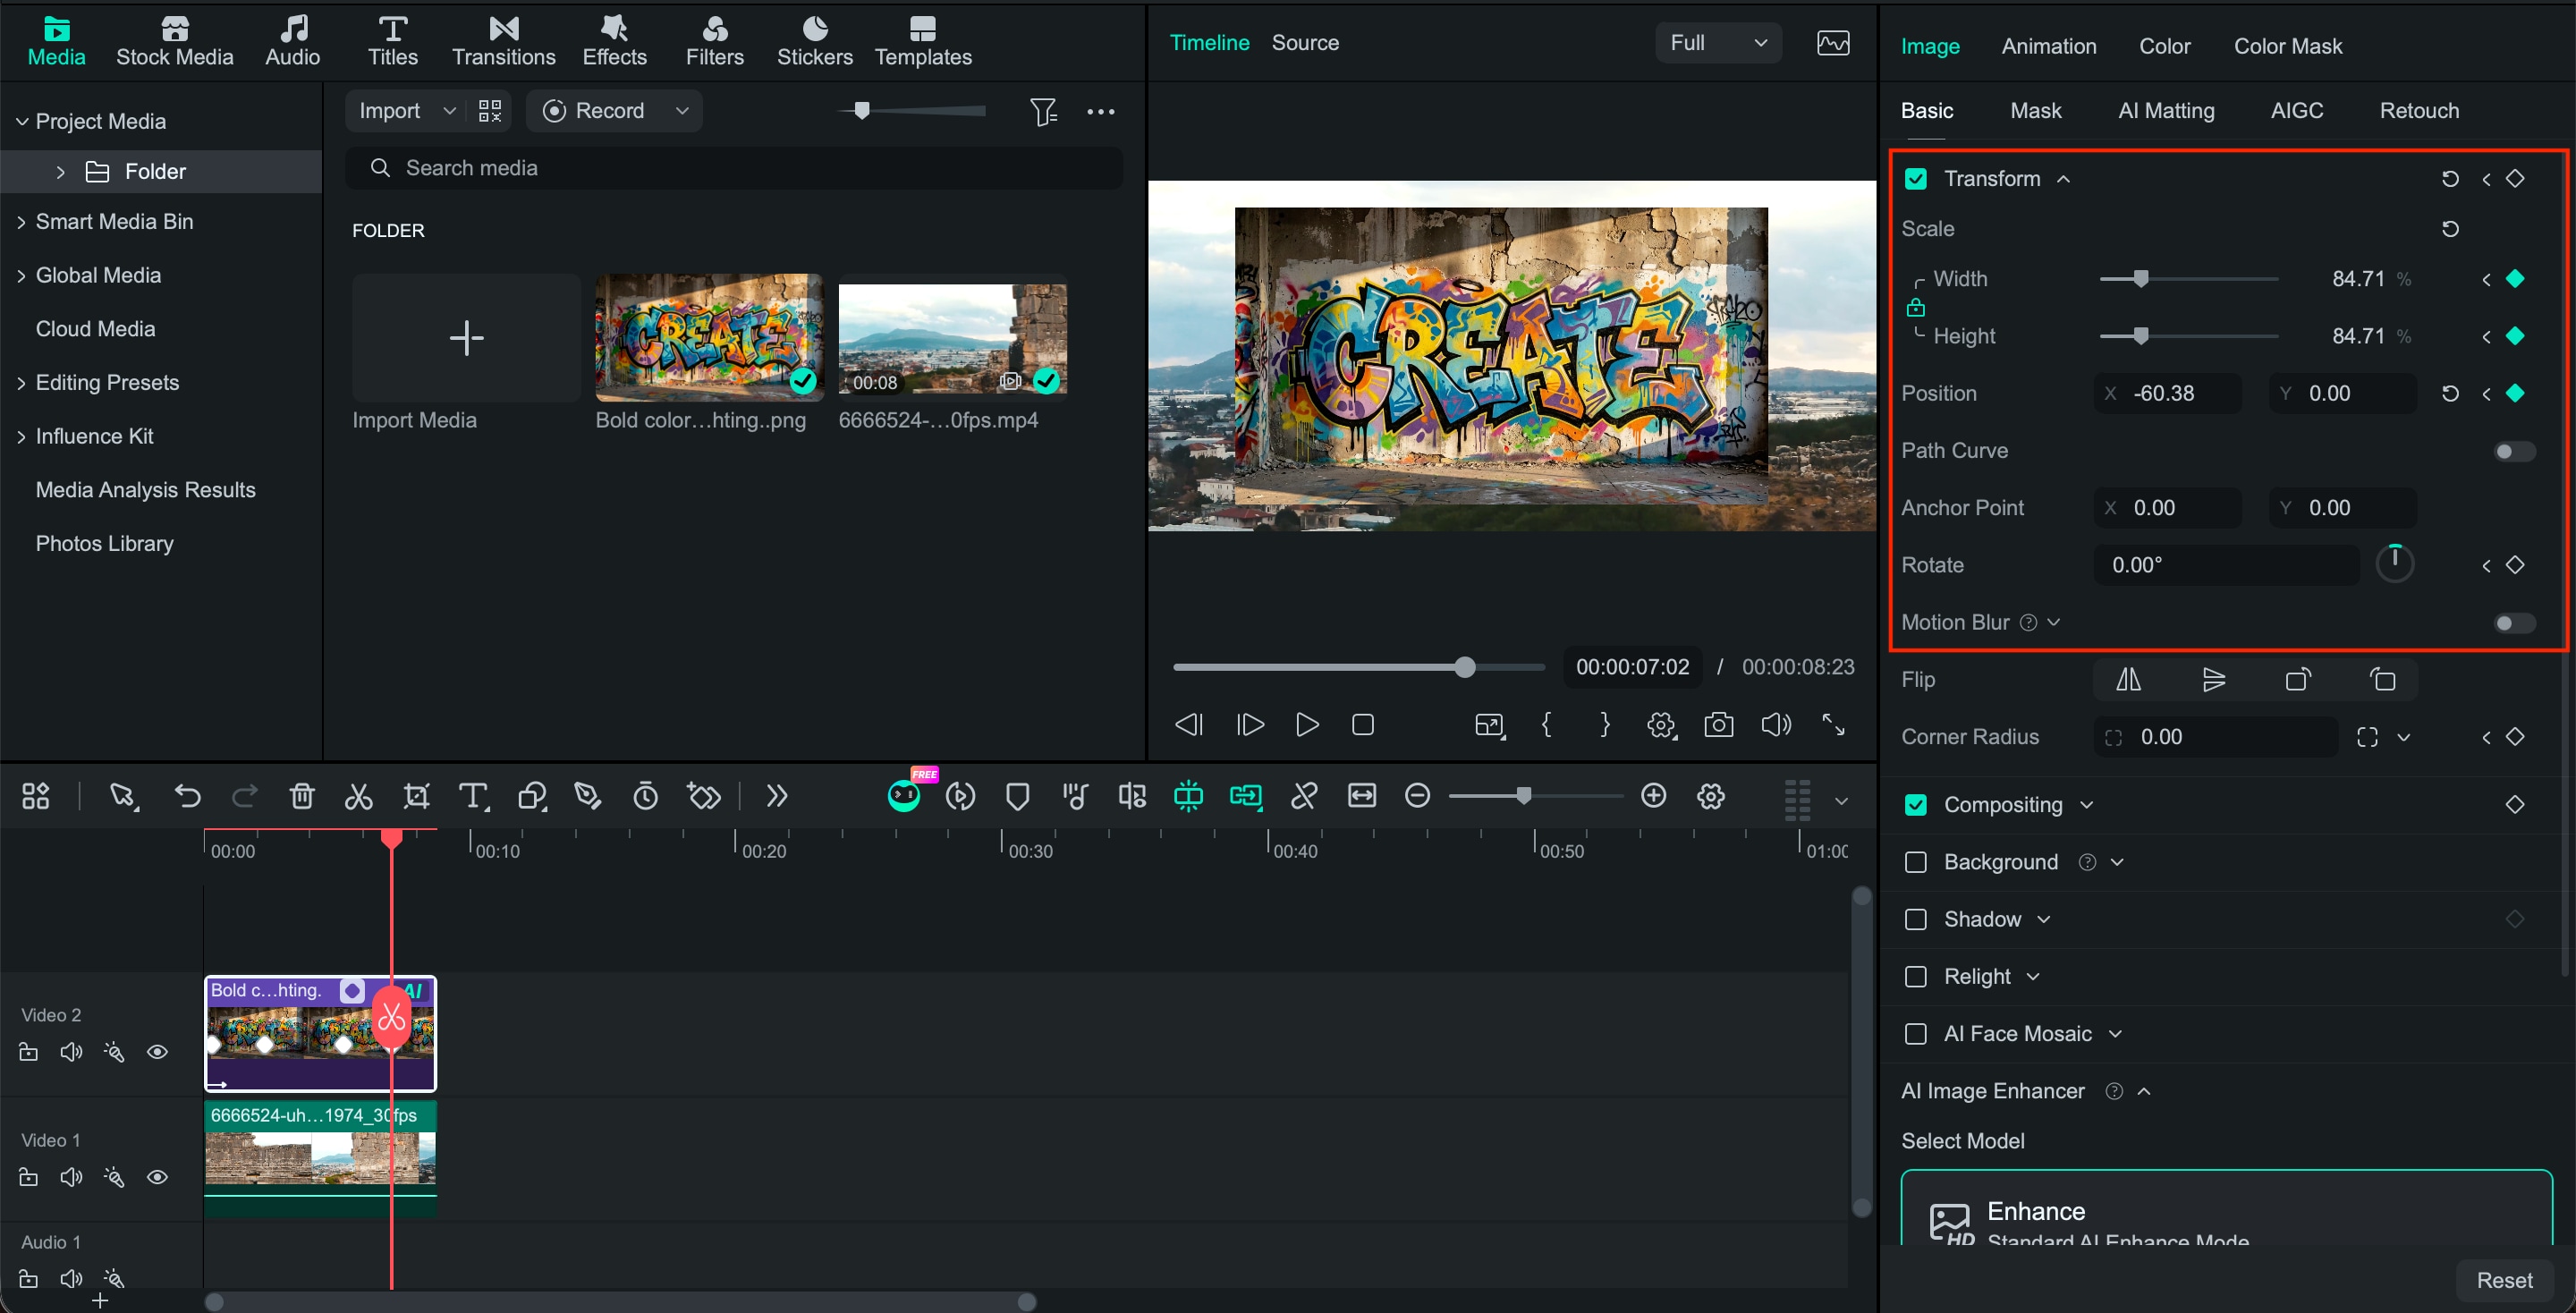Viewport: 2576px width, 1313px height.
Task: Open the speed timer icon in timeline toolbar
Action: pyautogui.click(x=646, y=796)
